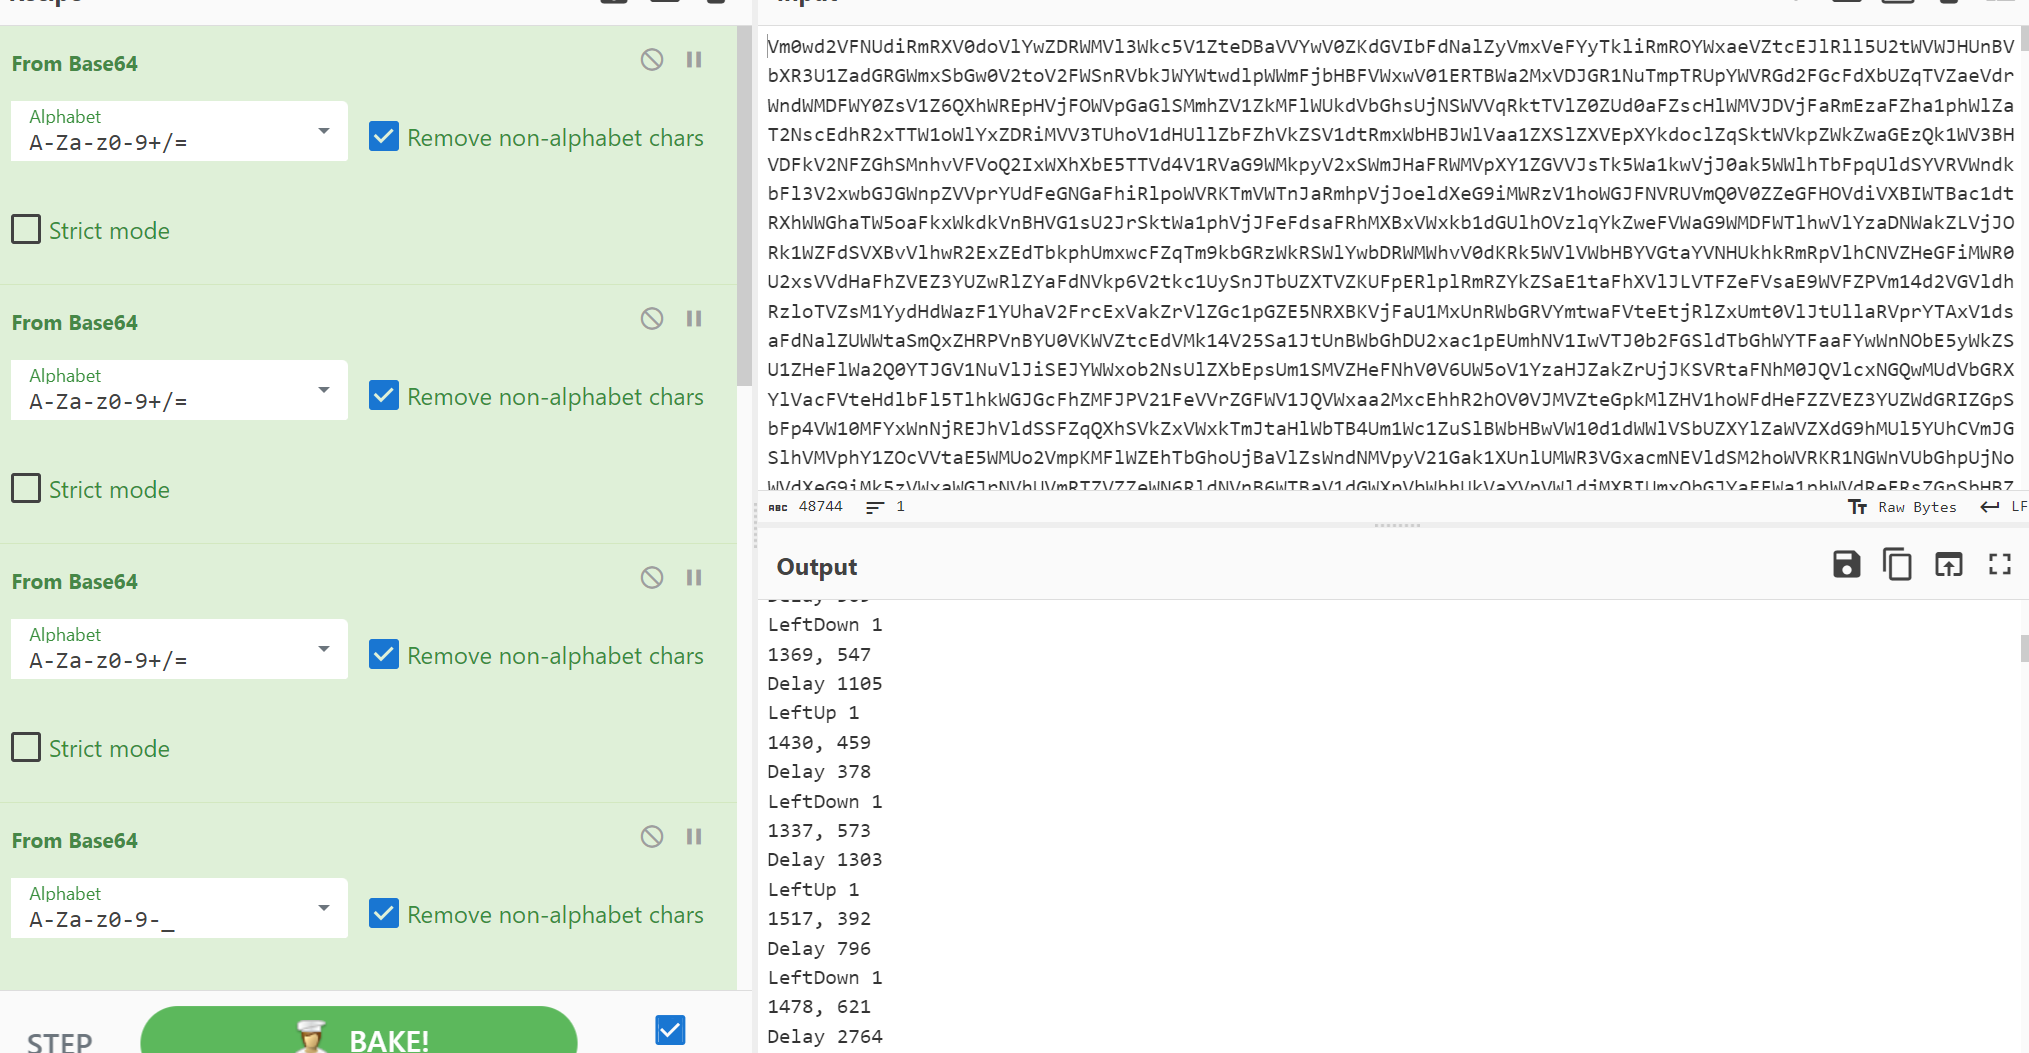Select the first From Base64 operation title
This screenshot has height=1053, width=2029.
click(x=75, y=64)
